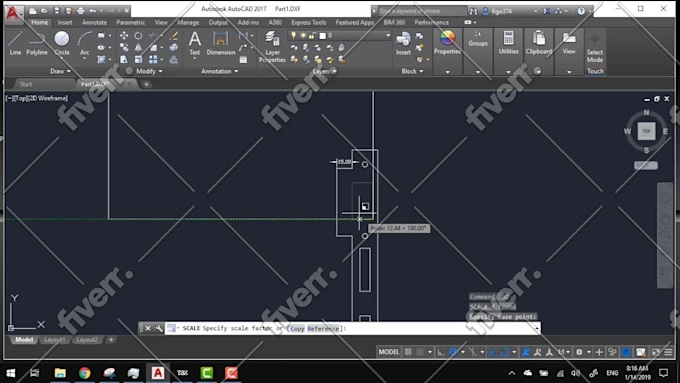Select the Dimension tool
Viewport: 680px width, 383px height.
[x=221, y=43]
